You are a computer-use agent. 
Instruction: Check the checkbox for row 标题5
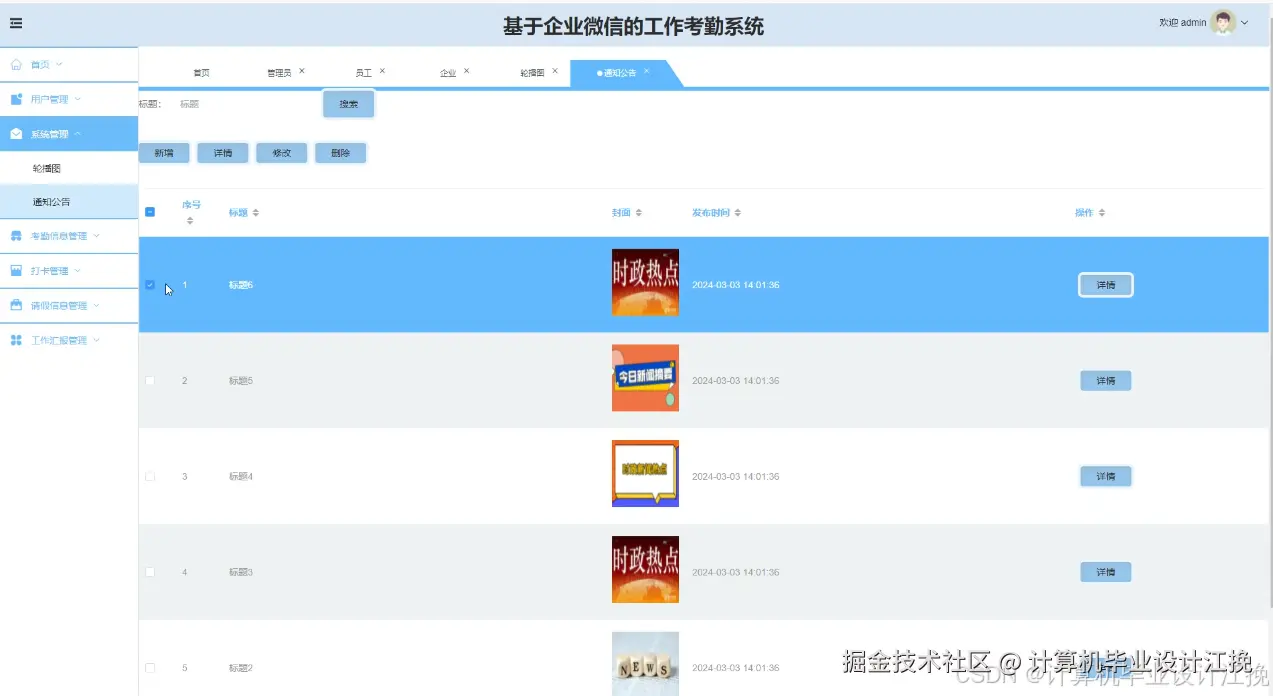tap(150, 381)
